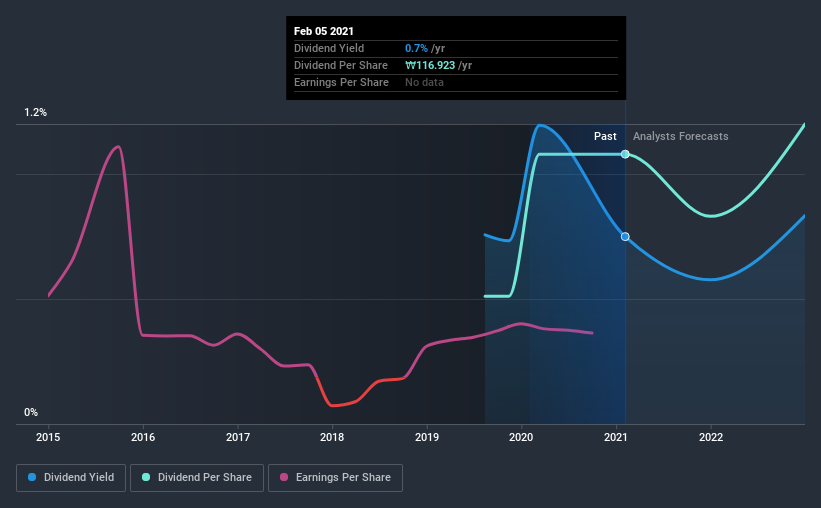Click the Feb 05 2021 tooltip date
The image size is (821, 508).
pos(324,31)
